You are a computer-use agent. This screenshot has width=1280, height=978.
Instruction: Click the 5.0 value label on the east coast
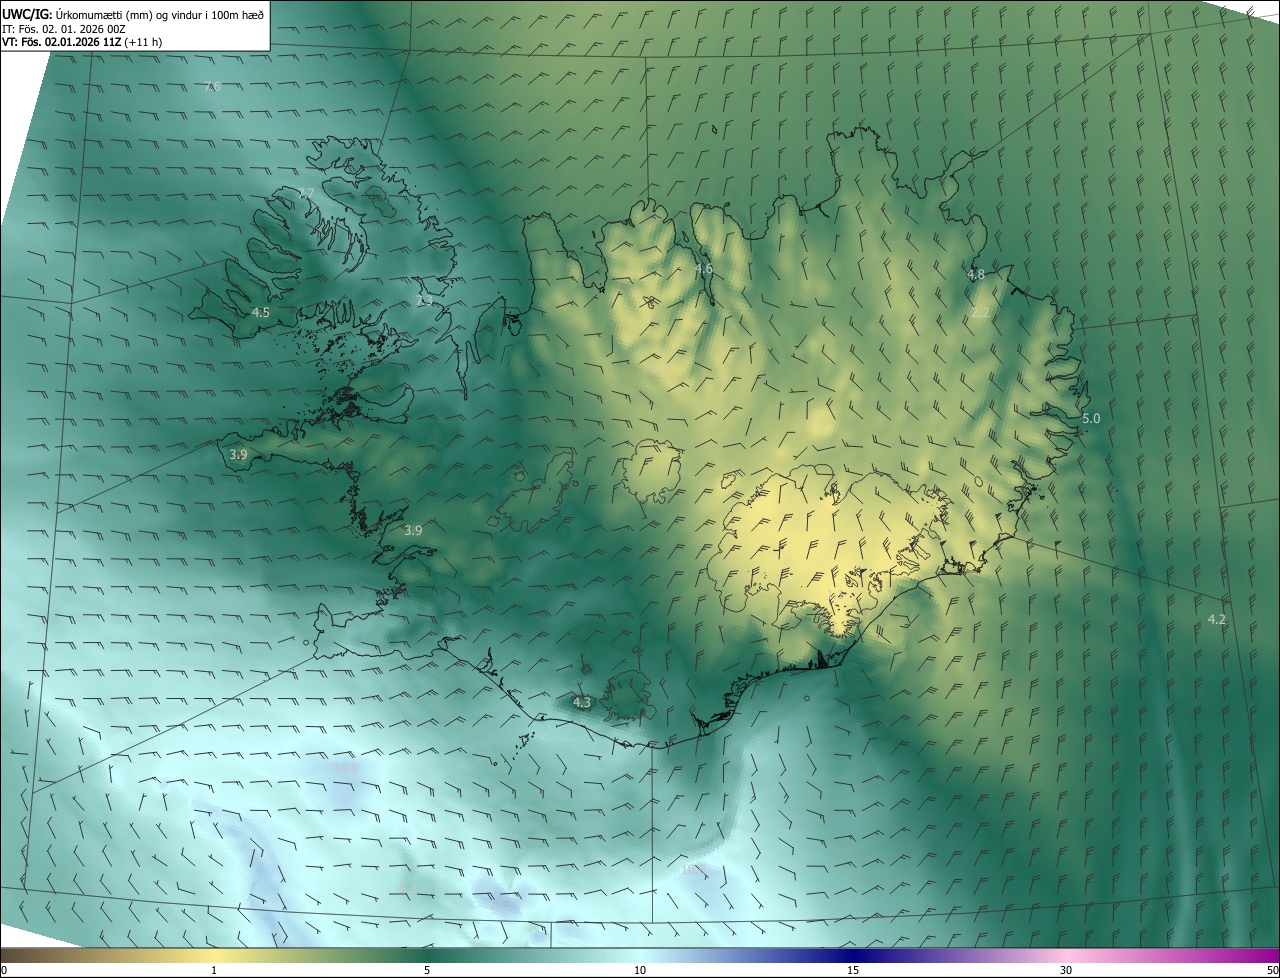click(x=1090, y=419)
